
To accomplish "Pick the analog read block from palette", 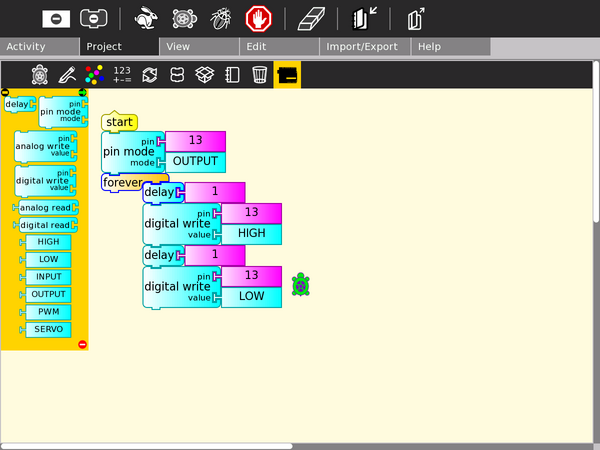I will coord(47,208).
